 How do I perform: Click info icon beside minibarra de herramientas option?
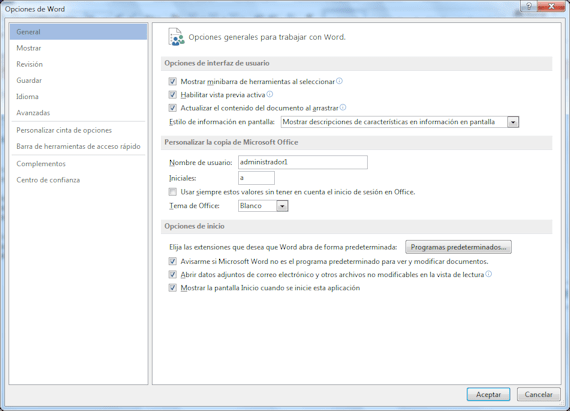339,81
